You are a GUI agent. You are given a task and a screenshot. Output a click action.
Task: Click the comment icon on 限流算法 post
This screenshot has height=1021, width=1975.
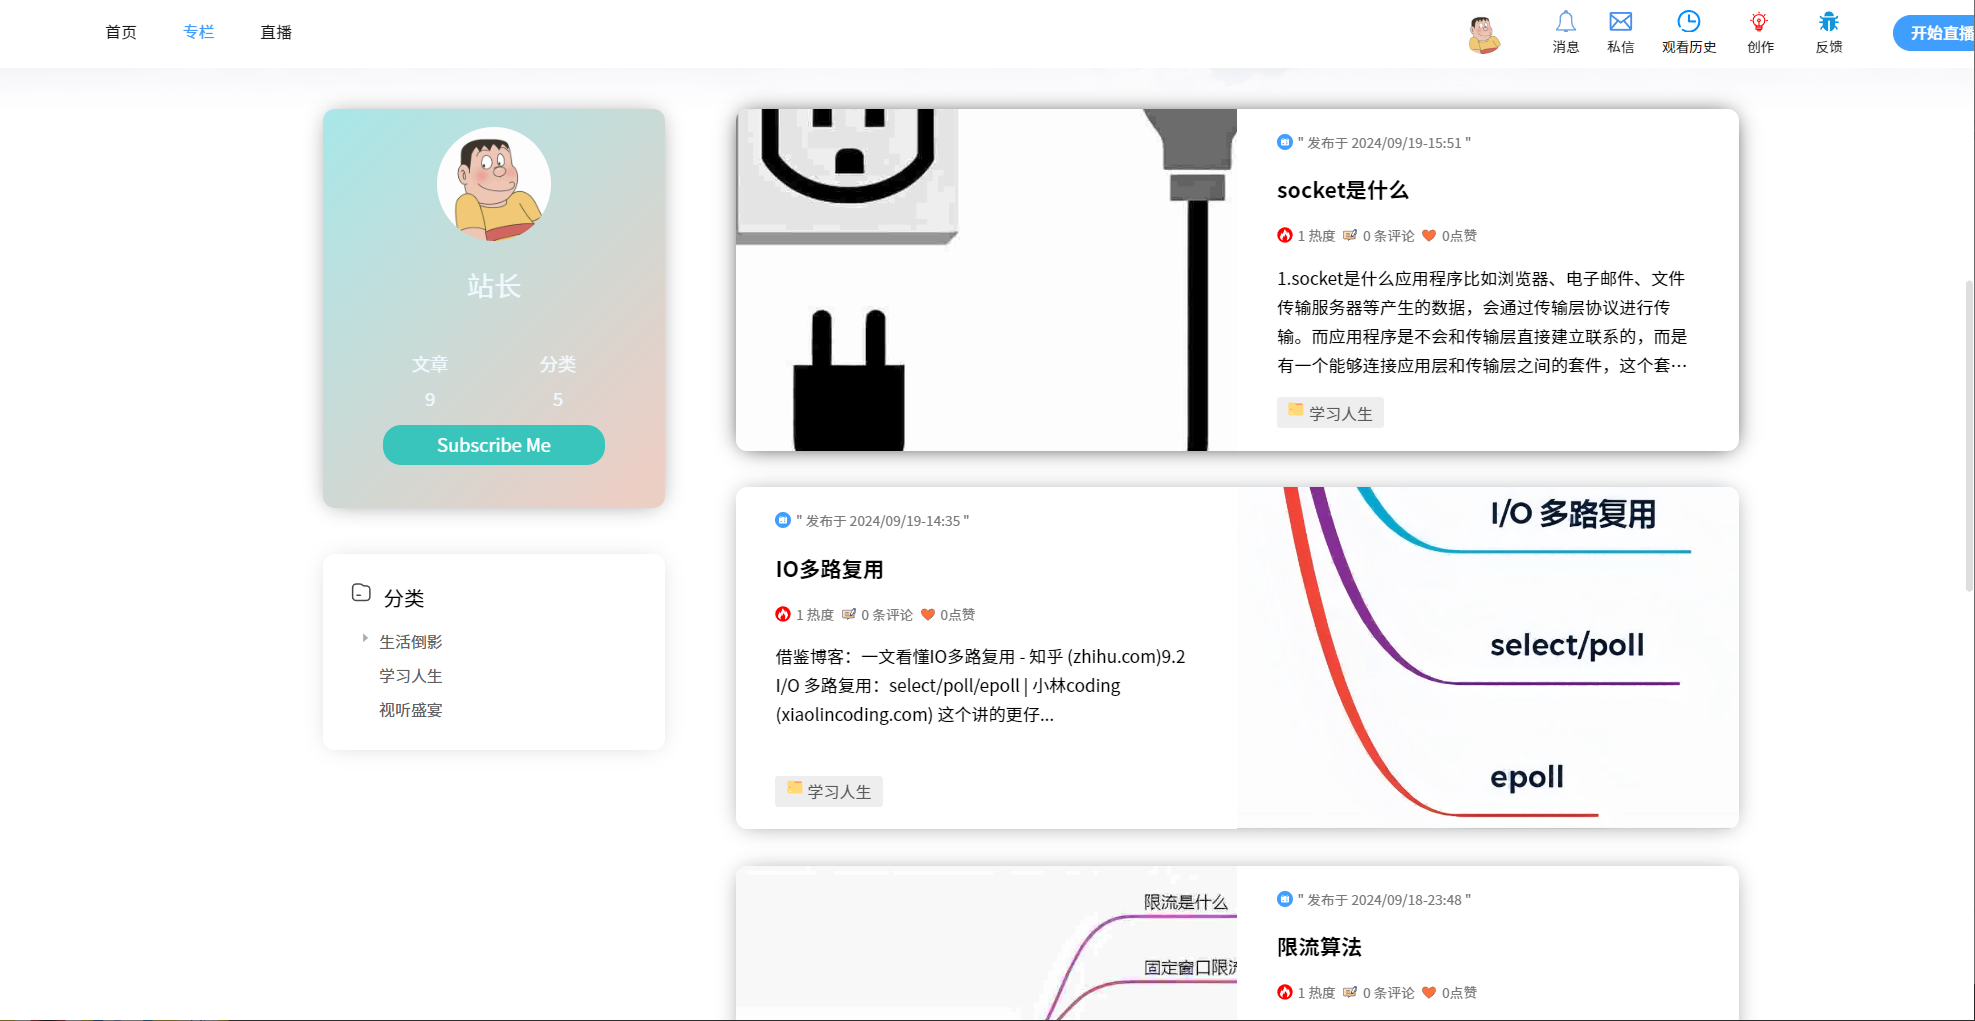(x=1350, y=992)
